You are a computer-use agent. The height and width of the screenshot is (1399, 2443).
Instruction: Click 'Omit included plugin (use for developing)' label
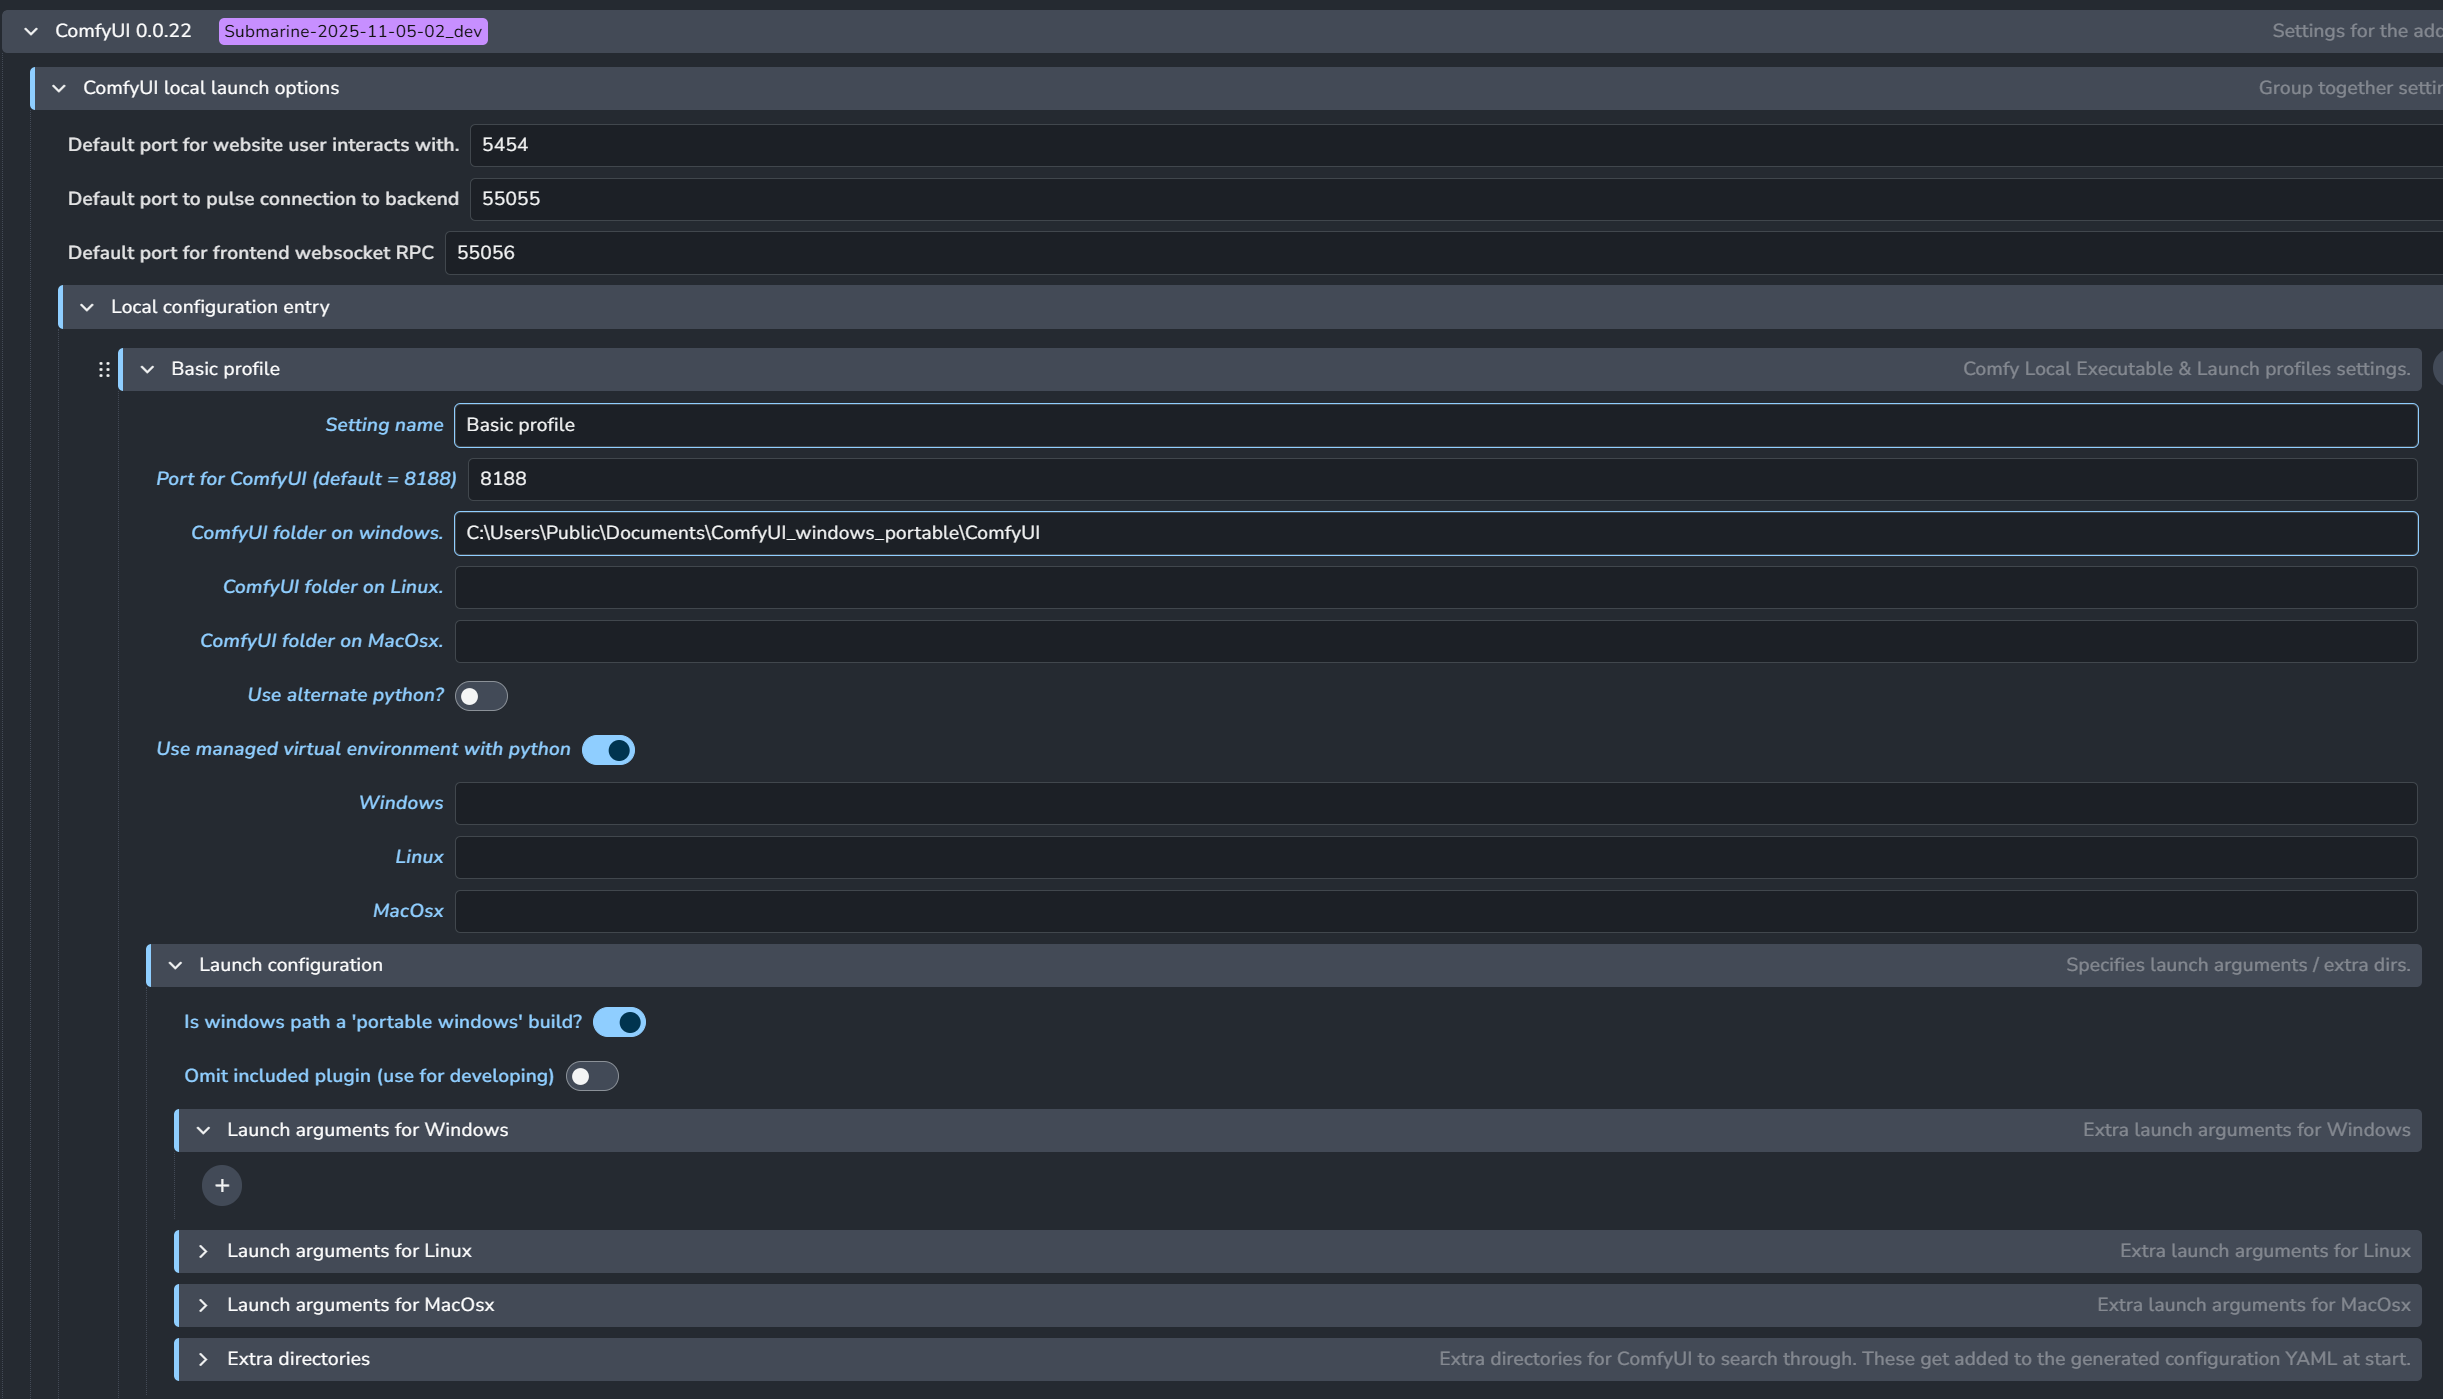pos(369,1076)
